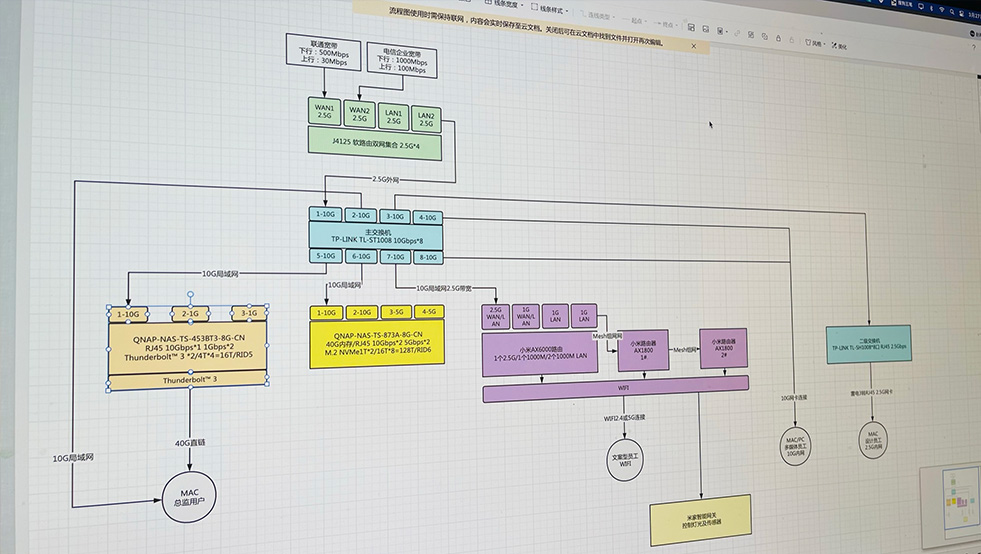
Task: Open the 风格 style dropdown
Action: click(815, 43)
